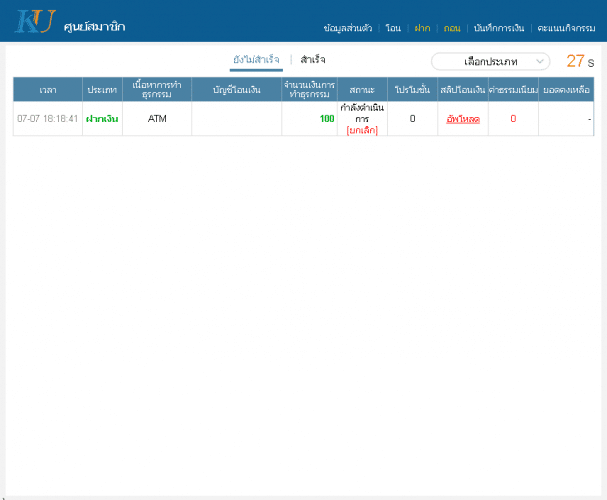Switch to the สำเร็จ tab
This screenshot has width=607, height=500.
pyautogui.click(x=313, y=60)
